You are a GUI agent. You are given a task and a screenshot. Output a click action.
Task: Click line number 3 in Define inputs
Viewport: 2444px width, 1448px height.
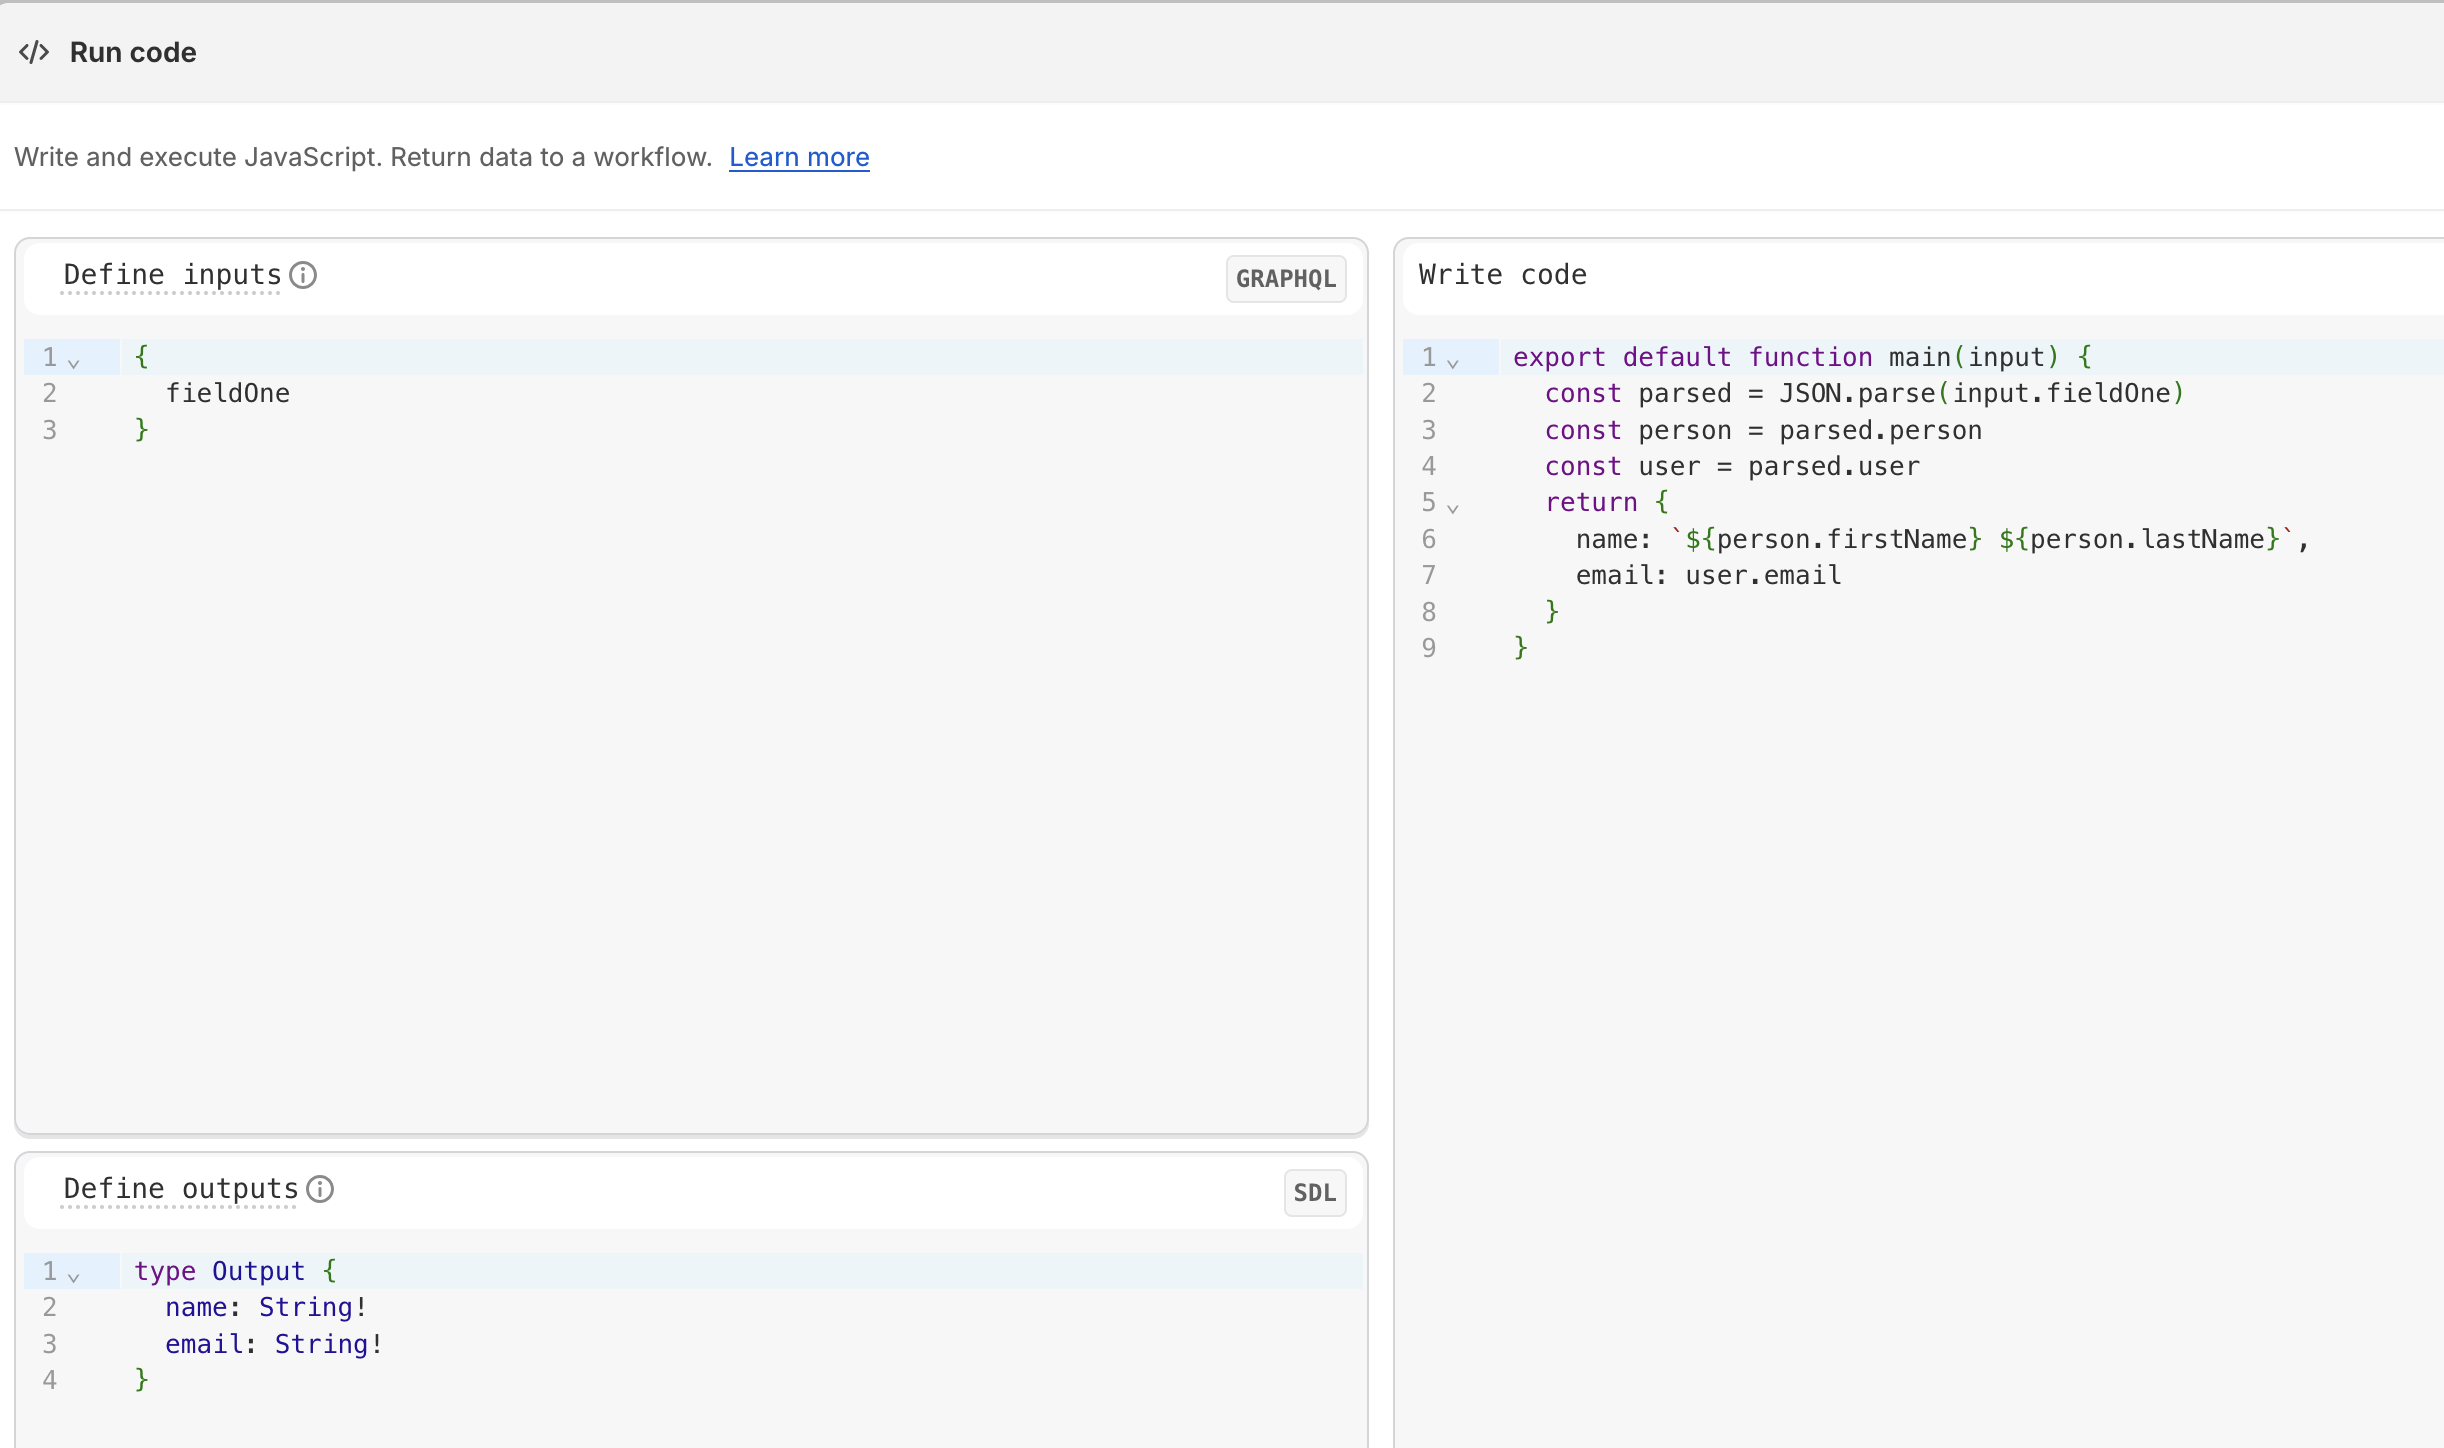click(x=49, y=430)
